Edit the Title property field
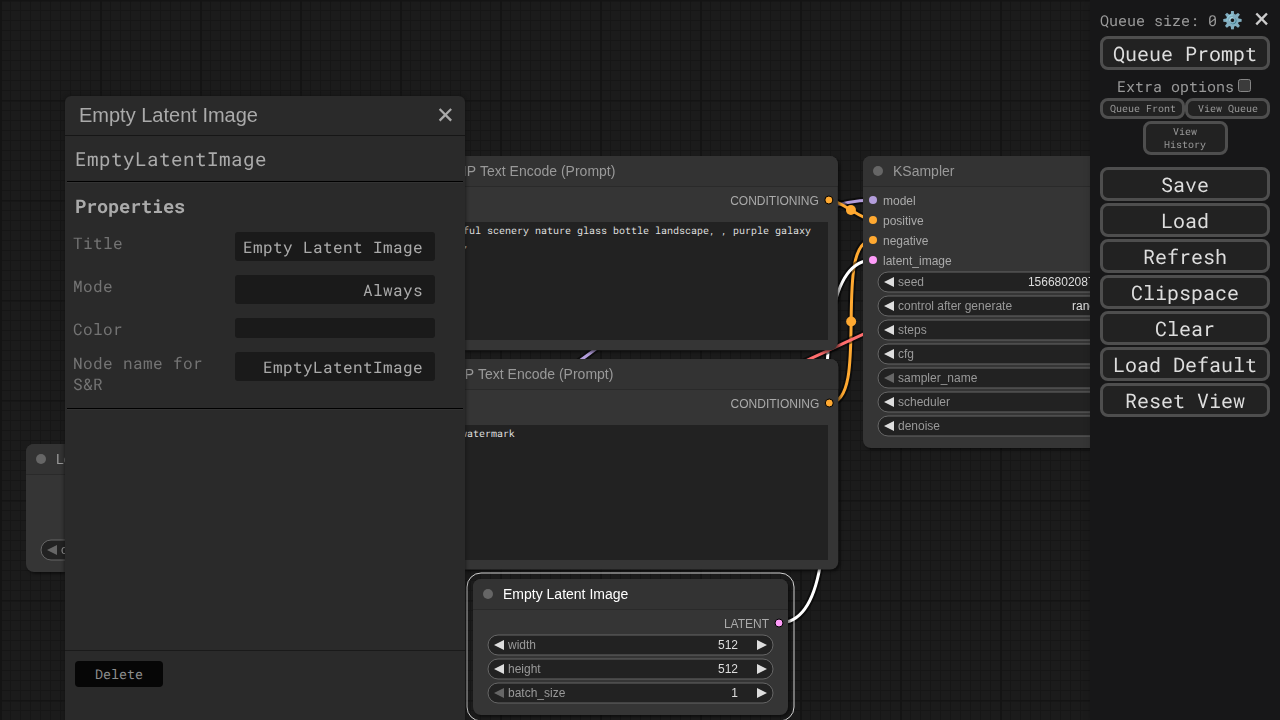Image resolution: width=1280 pixels, height=720 pixels. (x=334, y=247)
